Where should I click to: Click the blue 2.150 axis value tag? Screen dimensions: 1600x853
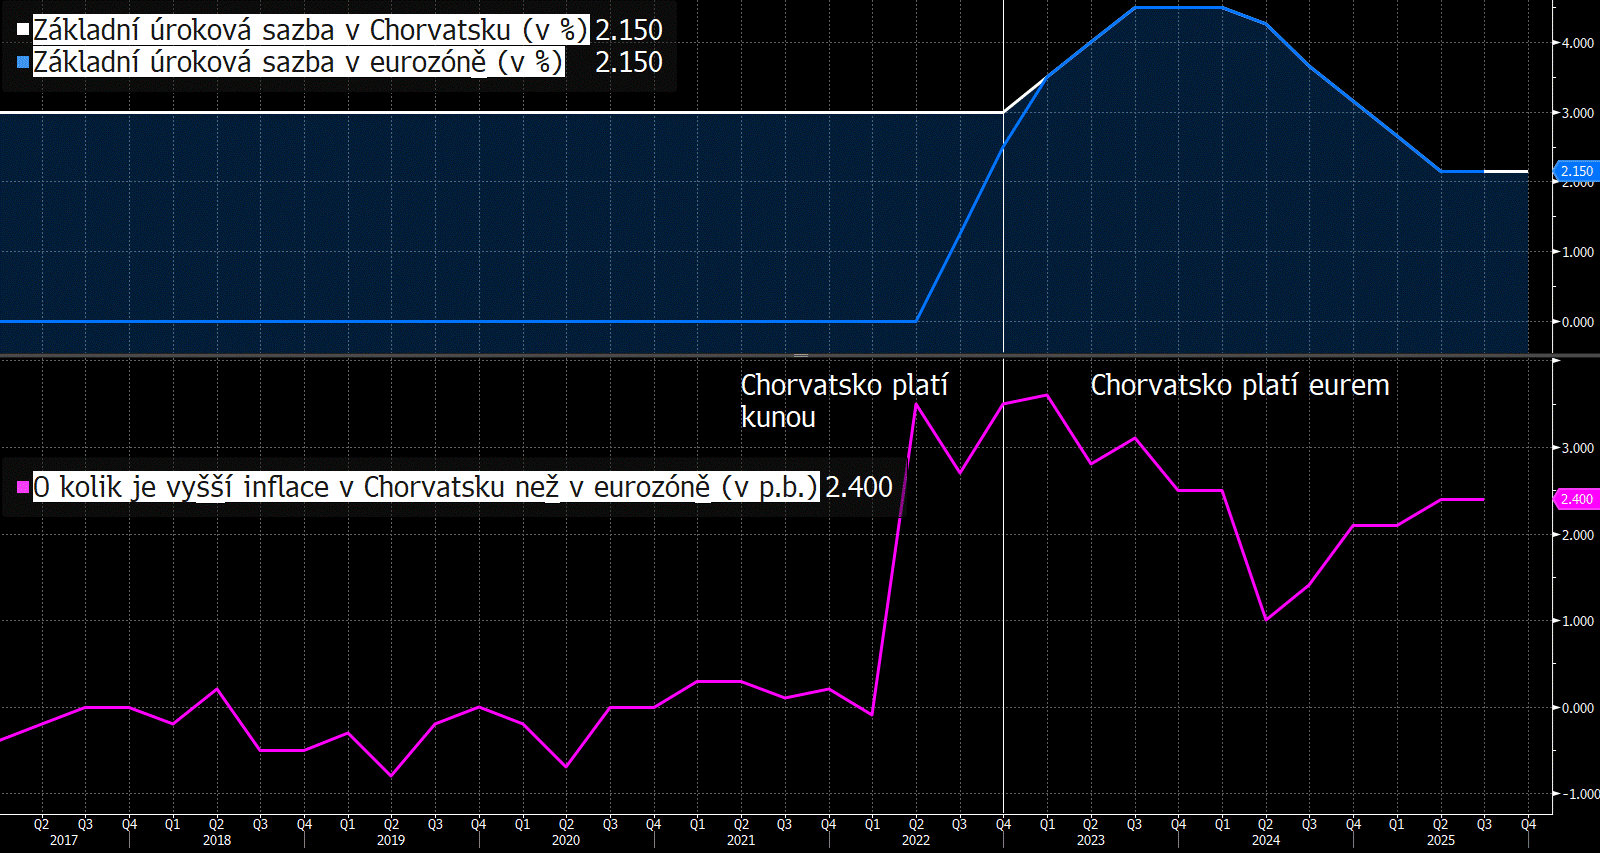(x=1577, y=171)
